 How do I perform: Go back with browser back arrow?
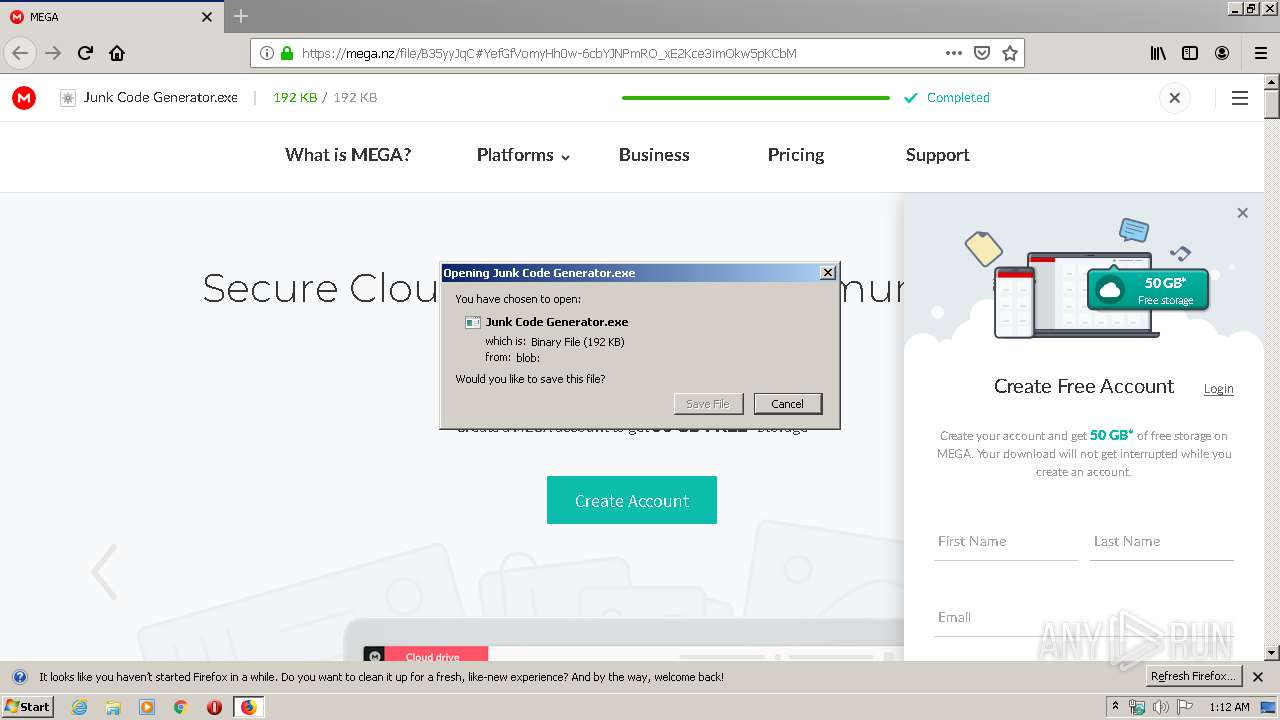tap(20, 53)
